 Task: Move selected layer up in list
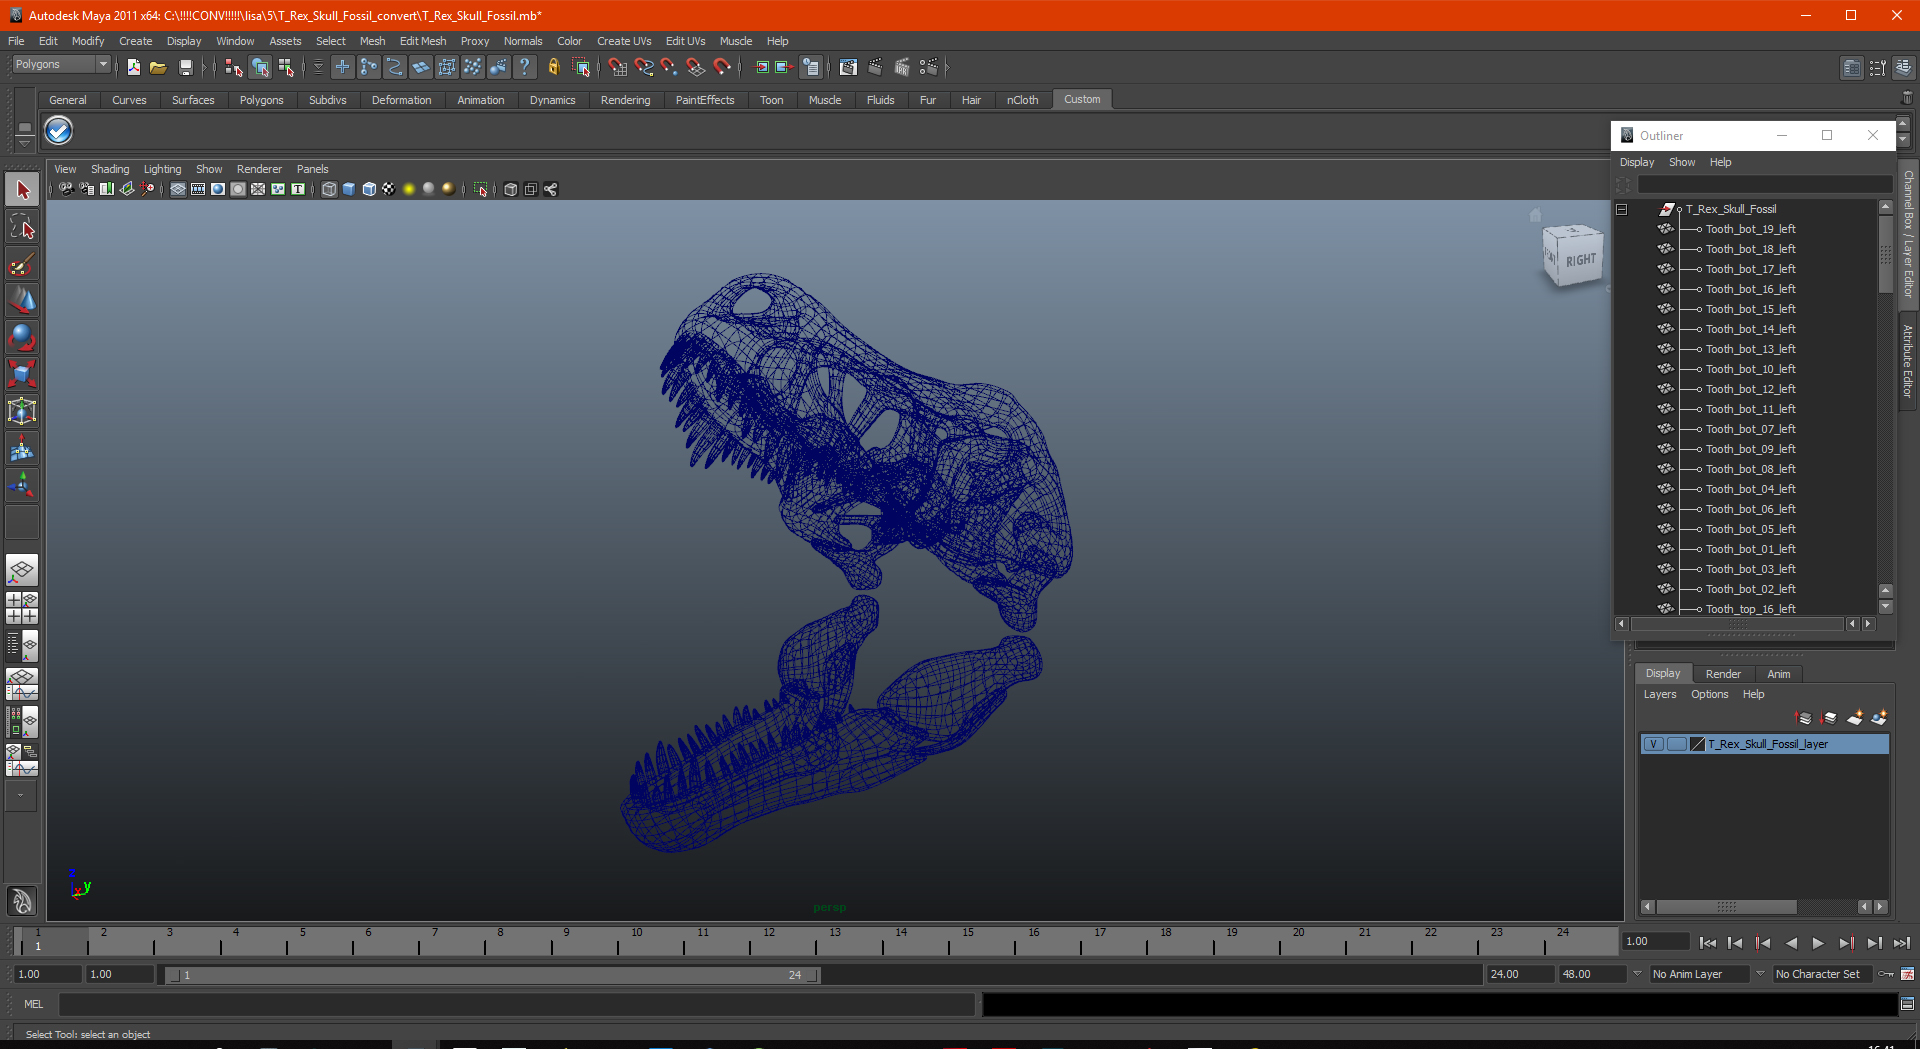[1804, 718]
